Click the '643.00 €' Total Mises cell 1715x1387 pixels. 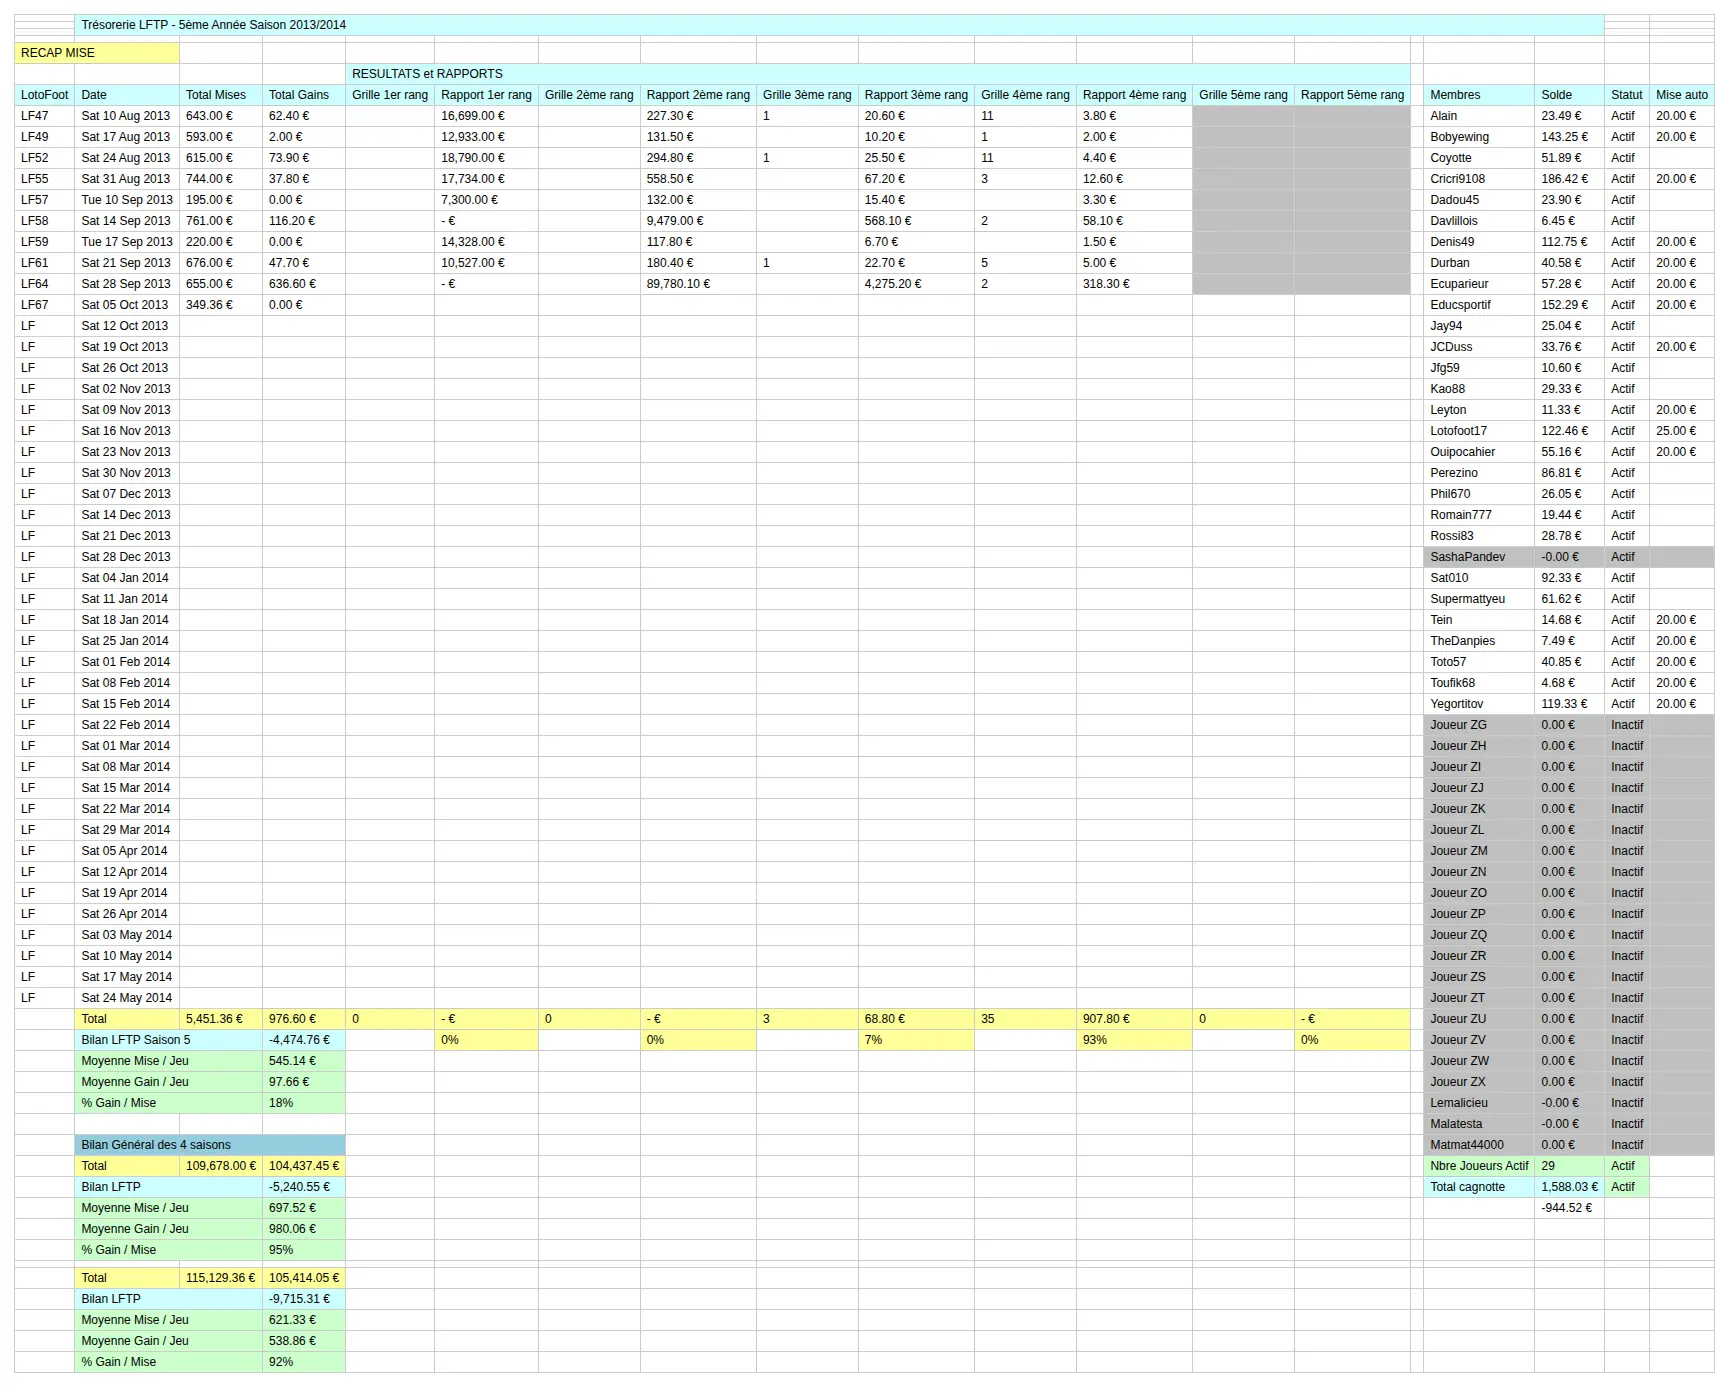coord(221,116)
